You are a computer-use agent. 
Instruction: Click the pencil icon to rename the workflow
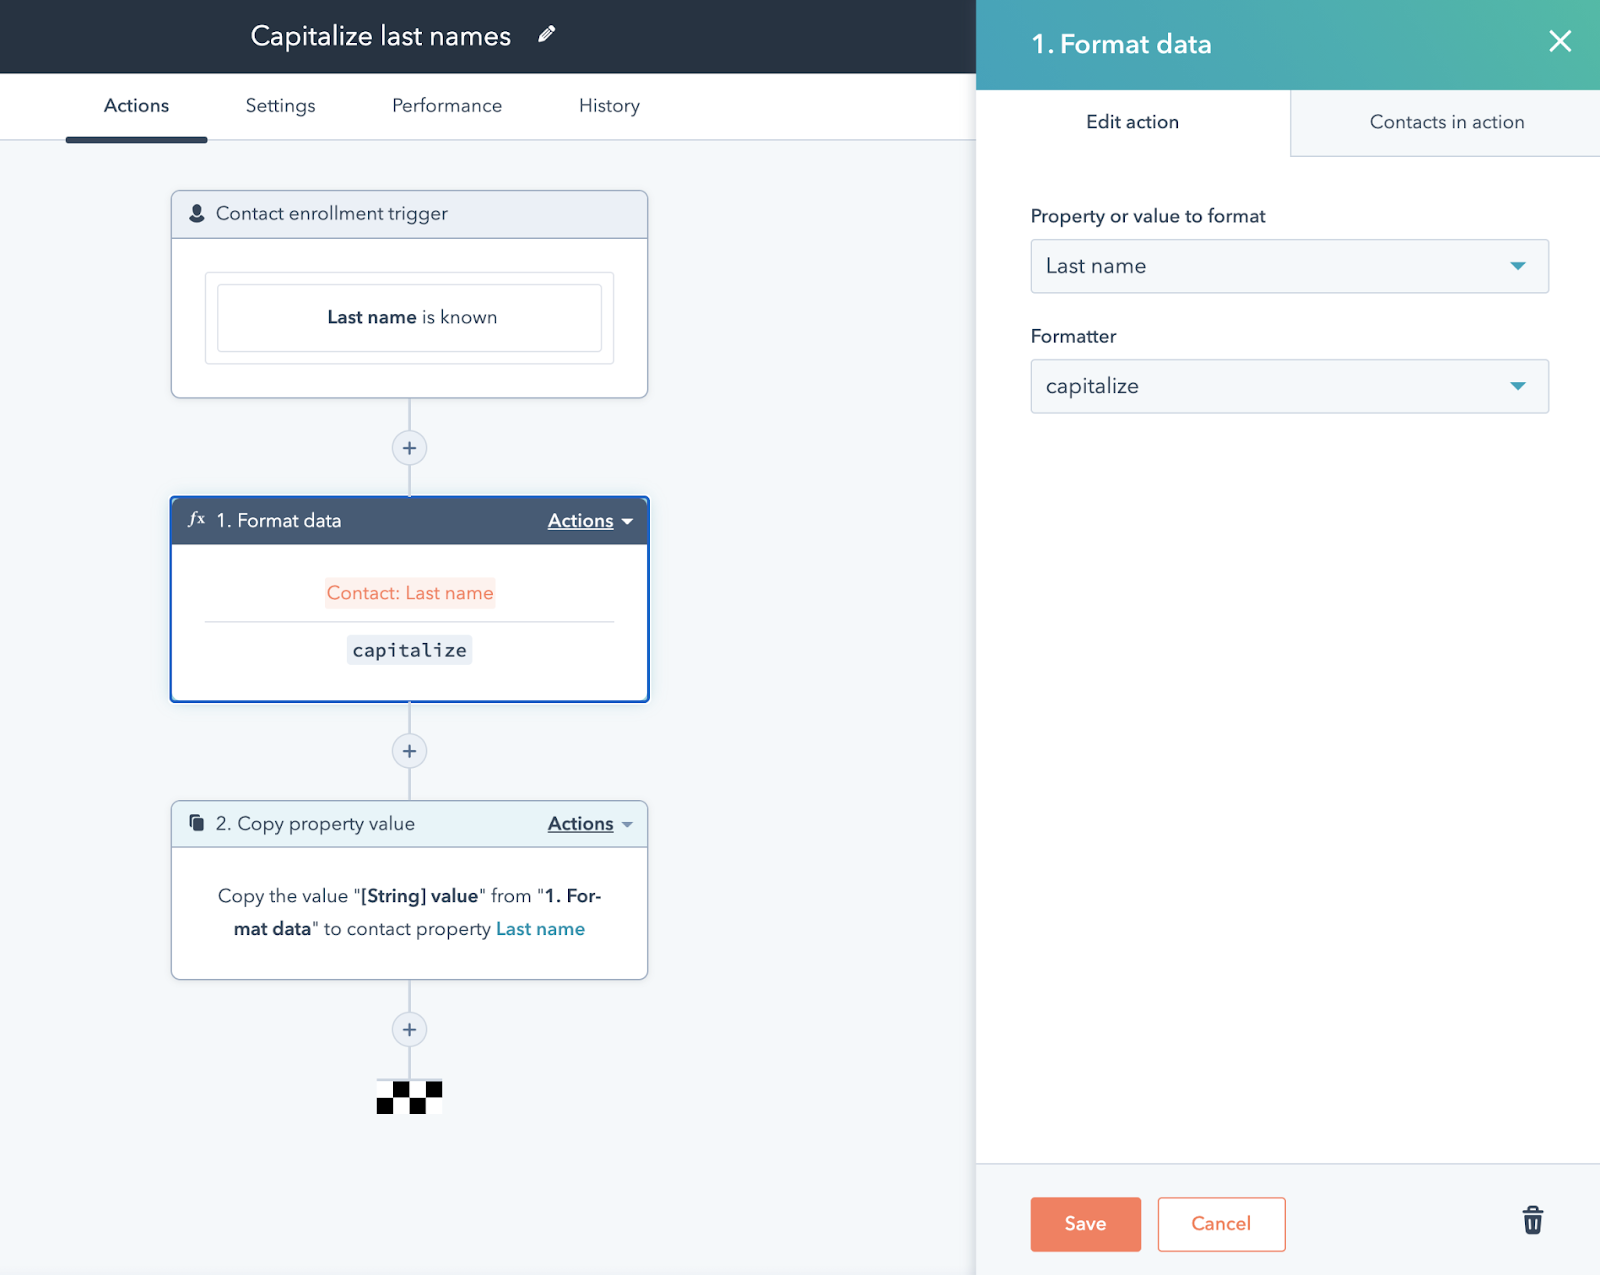coord(546,34)
